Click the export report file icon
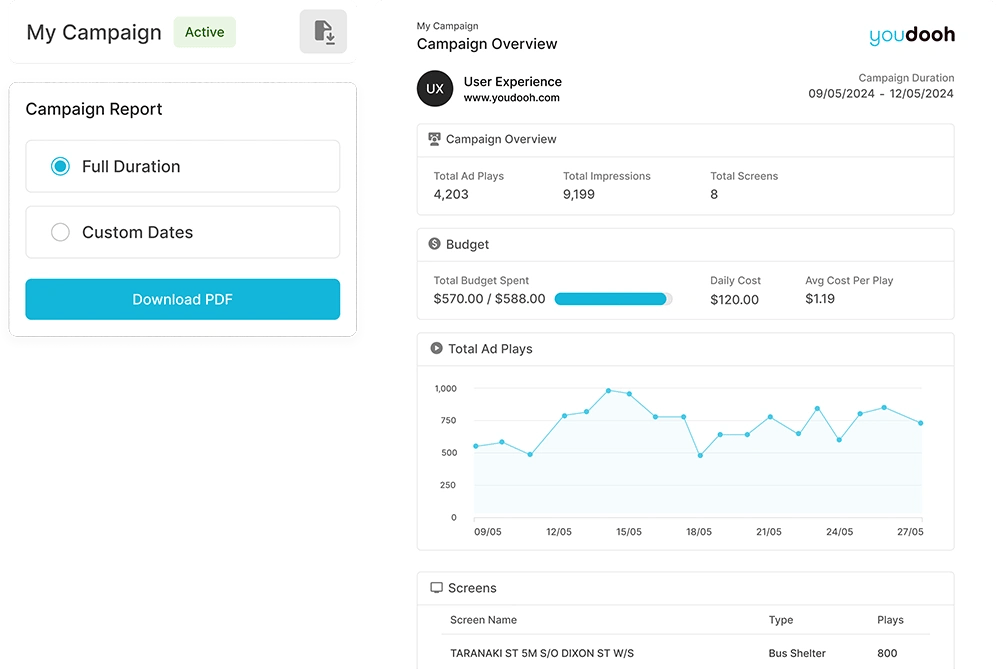This screenshot has width=1000, height=669. 323,32
